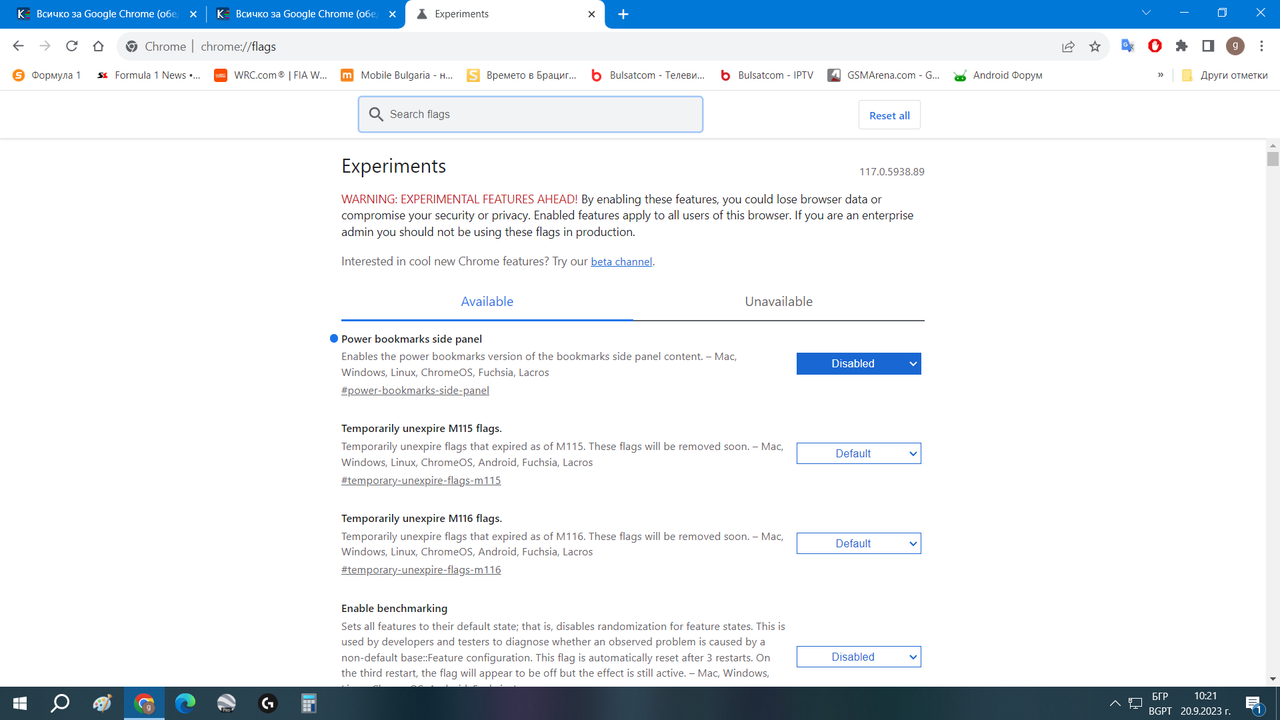This screenshot has height=720, width=1280.
Task: Open the Времето в Брациг bookmark
Action: click(x=523, y=75)
